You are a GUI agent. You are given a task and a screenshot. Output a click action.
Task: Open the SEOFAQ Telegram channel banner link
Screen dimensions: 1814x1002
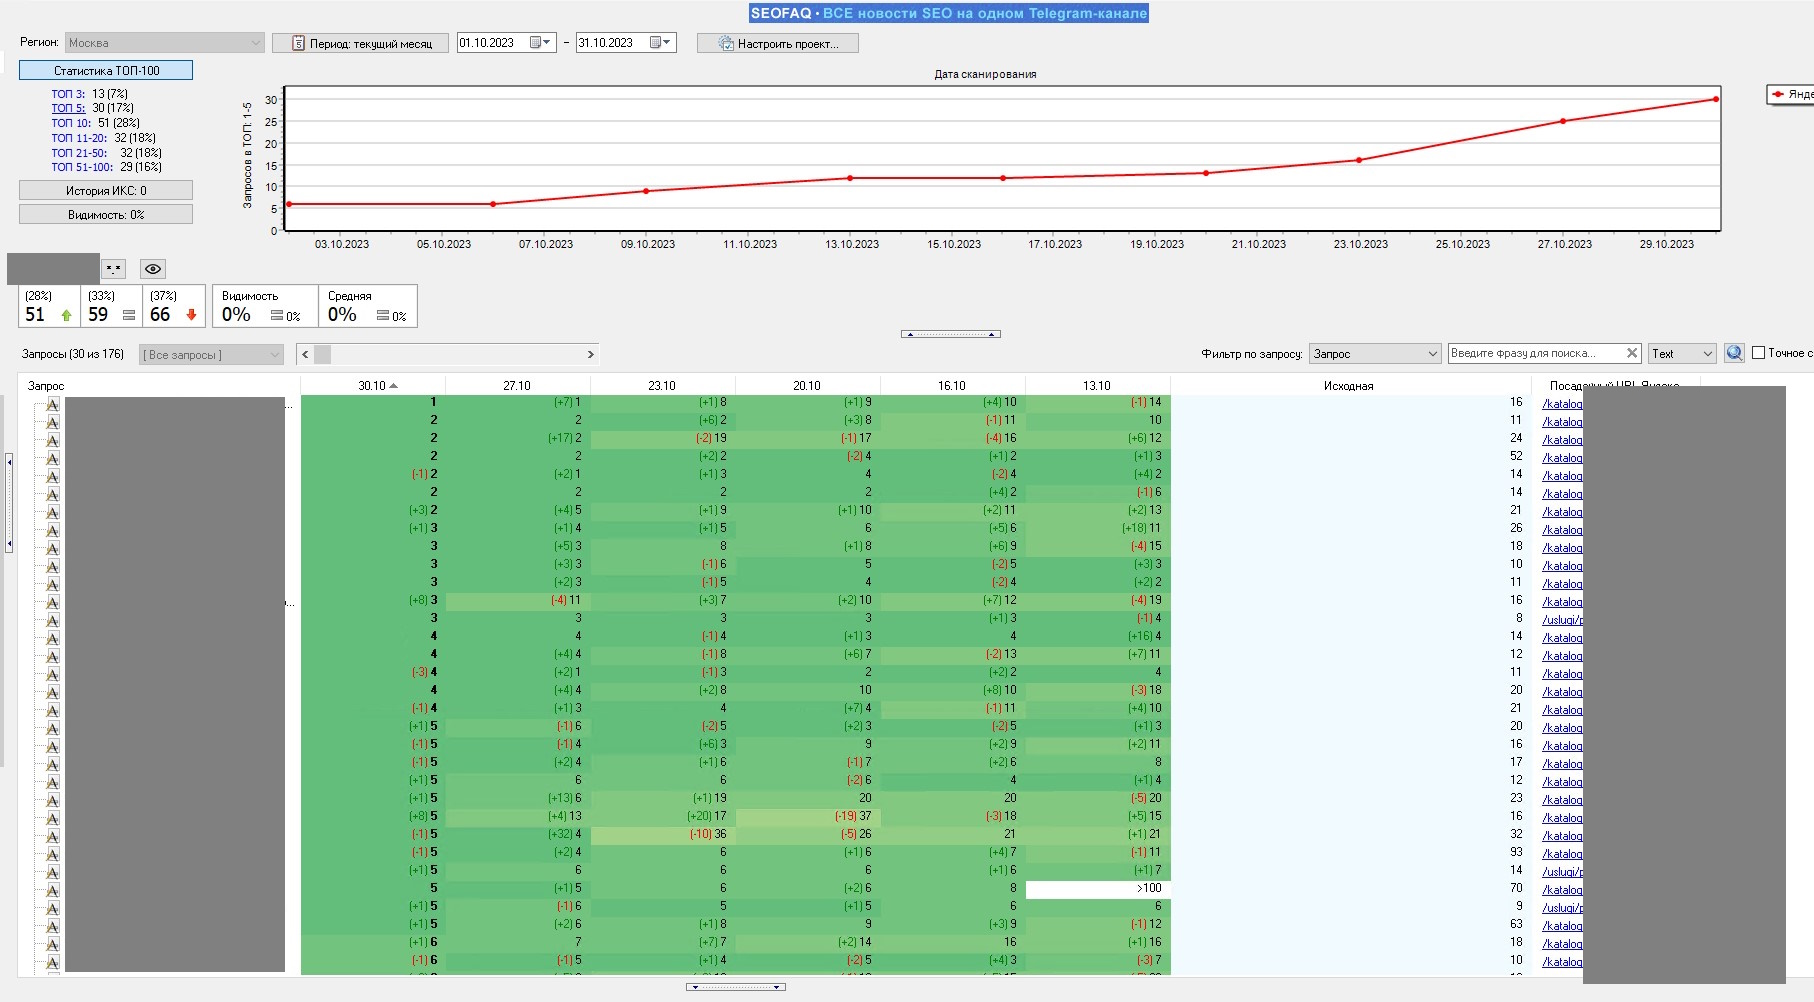948,13
